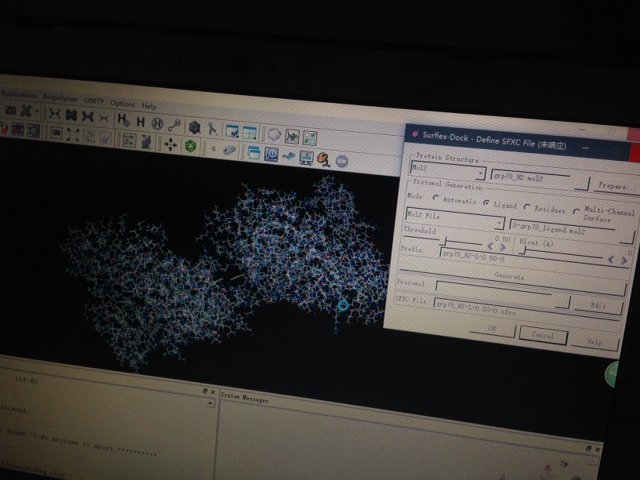
Task: Select the Automatic mode radio button
Action: (x=436, y=198)
